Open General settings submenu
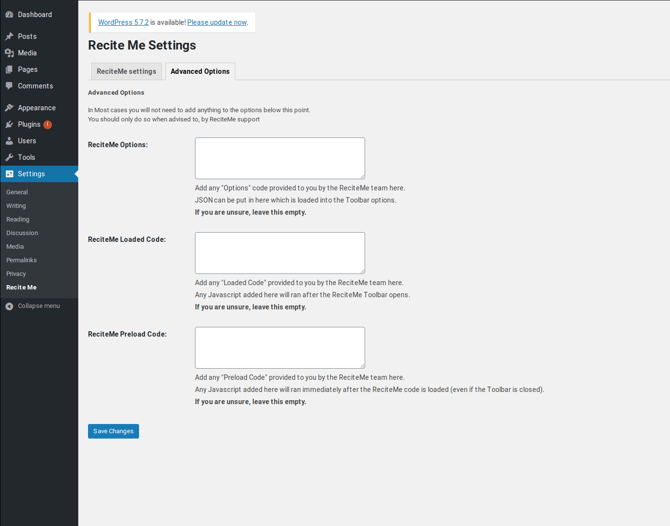670x526 pixels. [x=17, y=192]
